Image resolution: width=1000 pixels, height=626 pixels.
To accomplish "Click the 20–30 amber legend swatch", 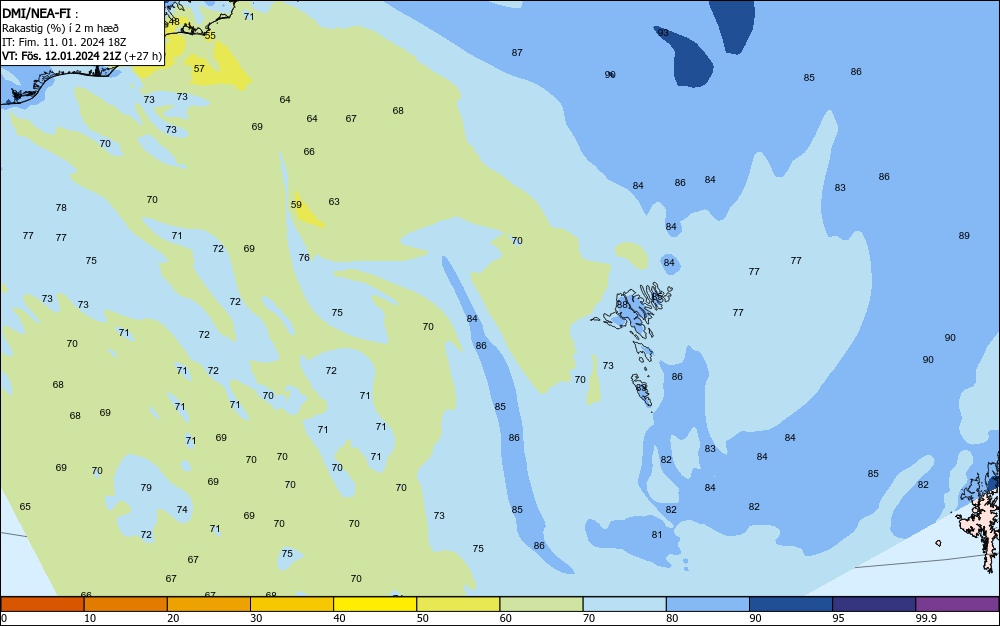I will (x=209, y=604).
